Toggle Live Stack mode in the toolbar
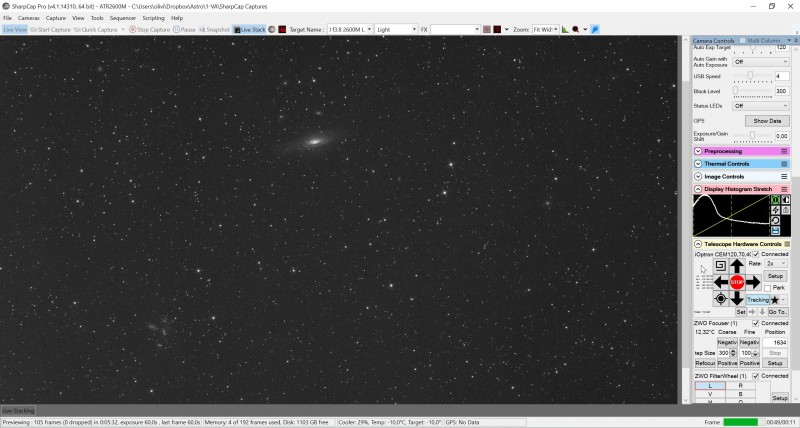Viewport: 800px width, 428px height. click(249, 30)
